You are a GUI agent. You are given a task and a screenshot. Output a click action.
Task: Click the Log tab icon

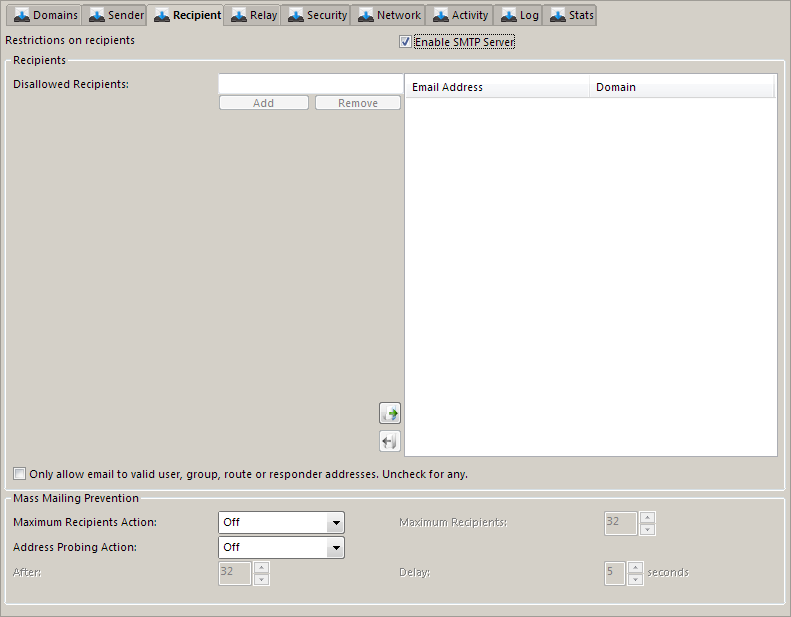pyautogui.click(x=509, y=15)
